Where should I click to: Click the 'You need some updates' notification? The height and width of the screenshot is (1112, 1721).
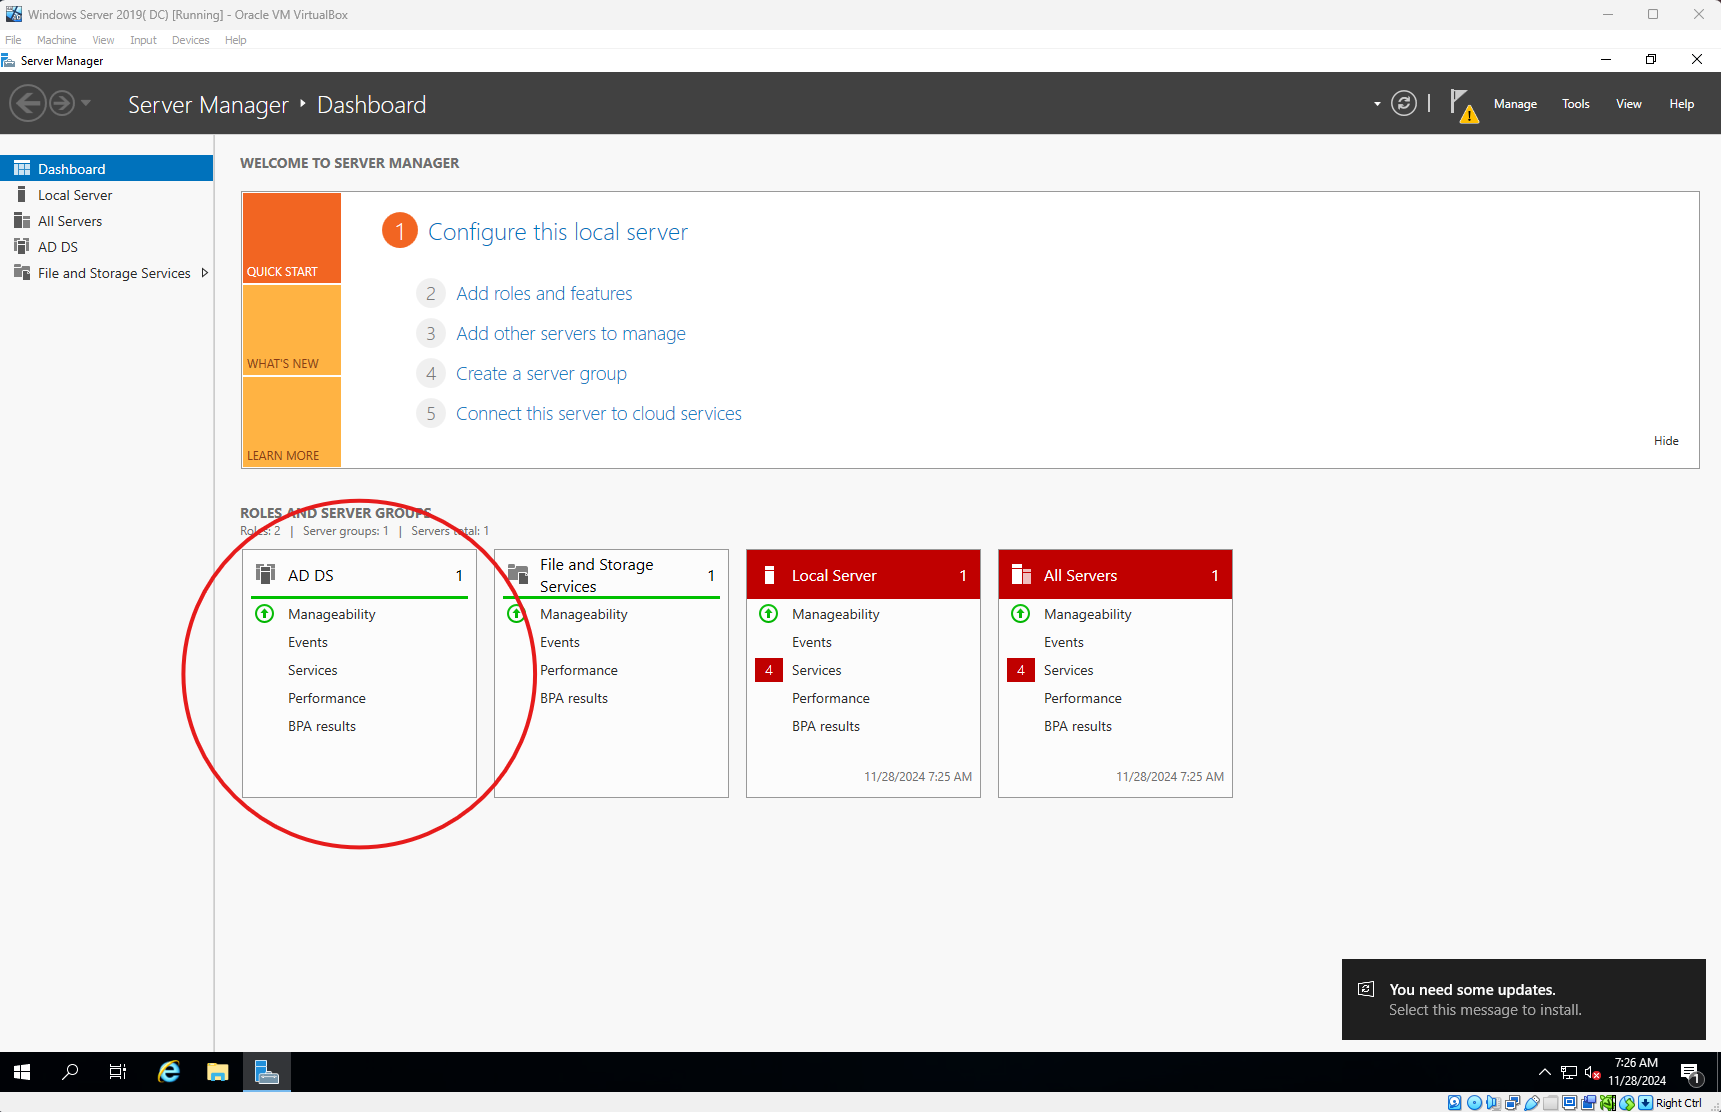click(x=1524, y=1000)
